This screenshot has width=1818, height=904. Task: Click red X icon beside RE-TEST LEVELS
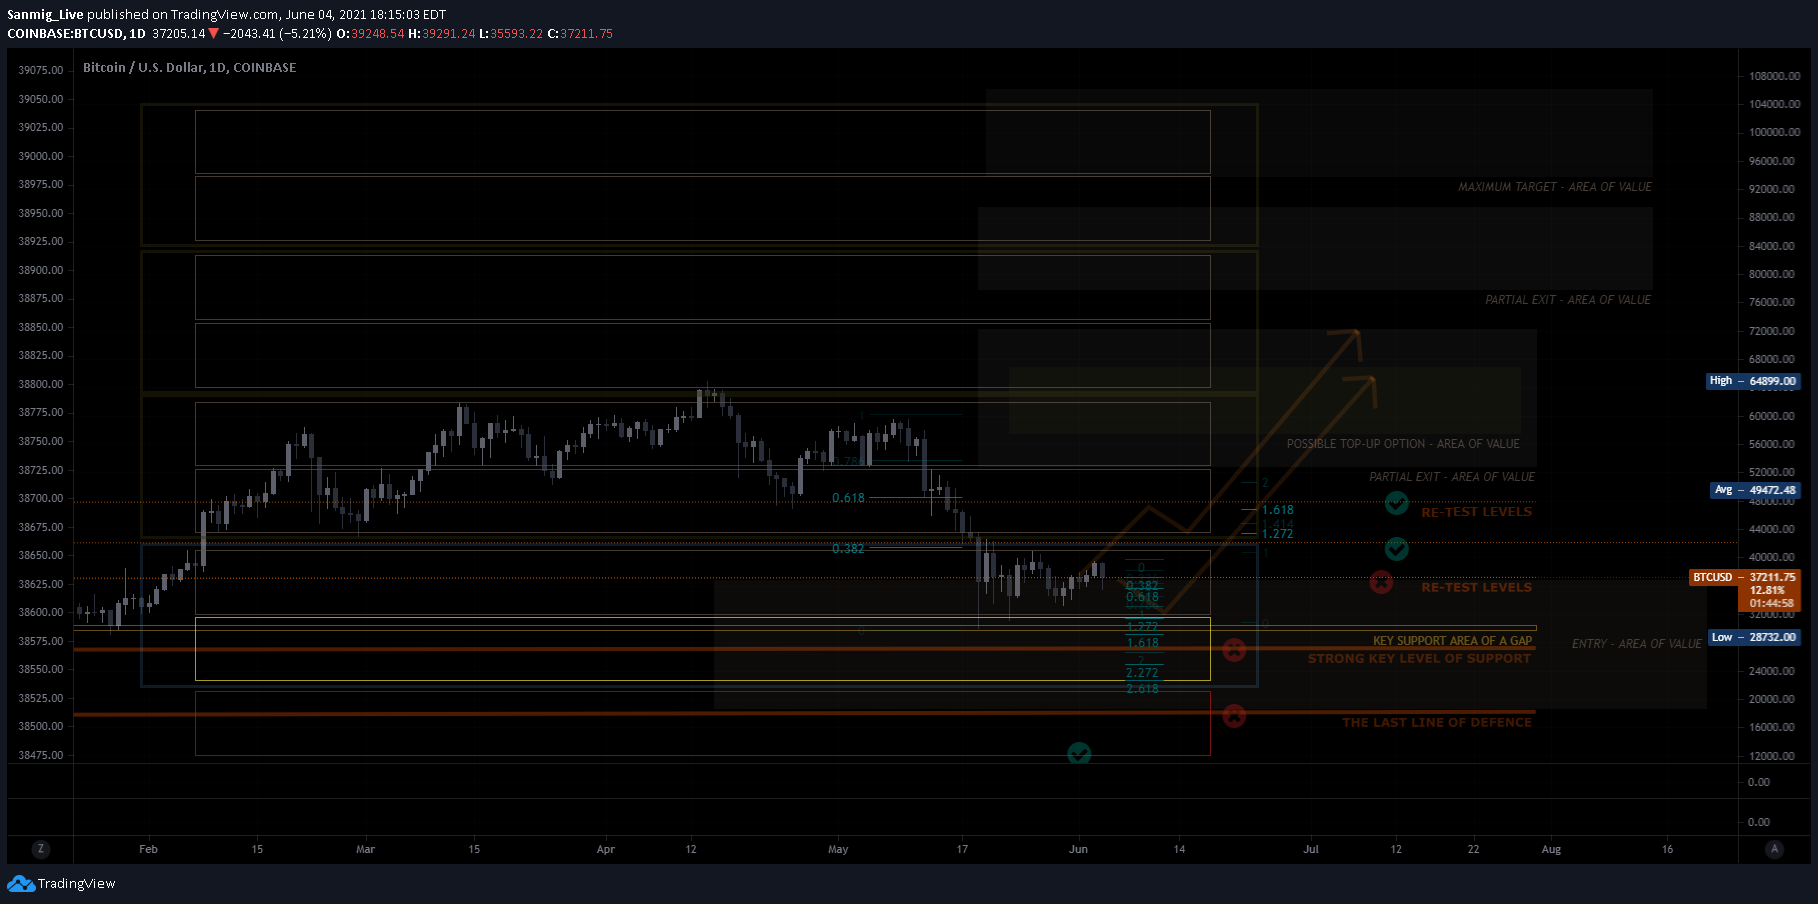pos(1381,582)
